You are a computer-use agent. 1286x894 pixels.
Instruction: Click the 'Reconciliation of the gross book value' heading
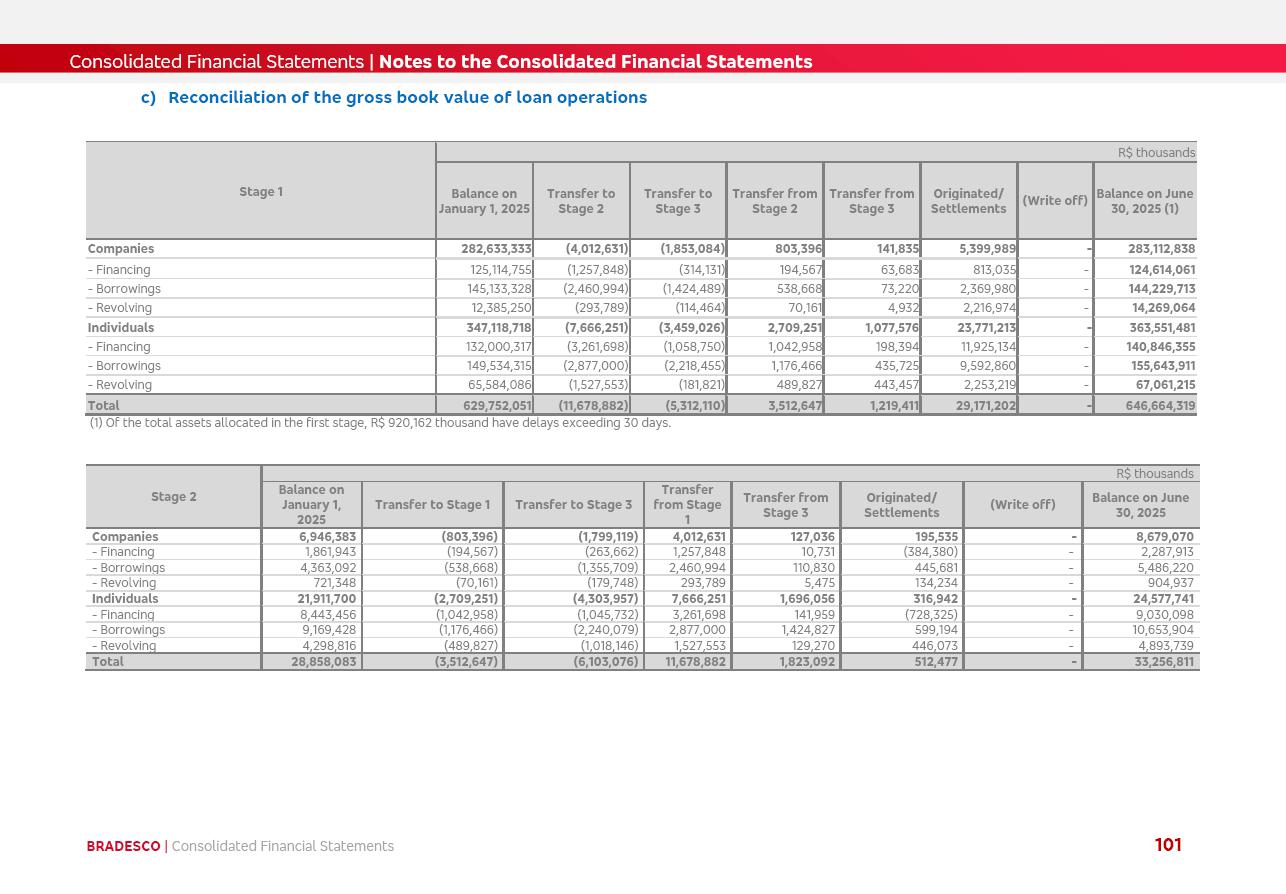(x=407, y=98)
